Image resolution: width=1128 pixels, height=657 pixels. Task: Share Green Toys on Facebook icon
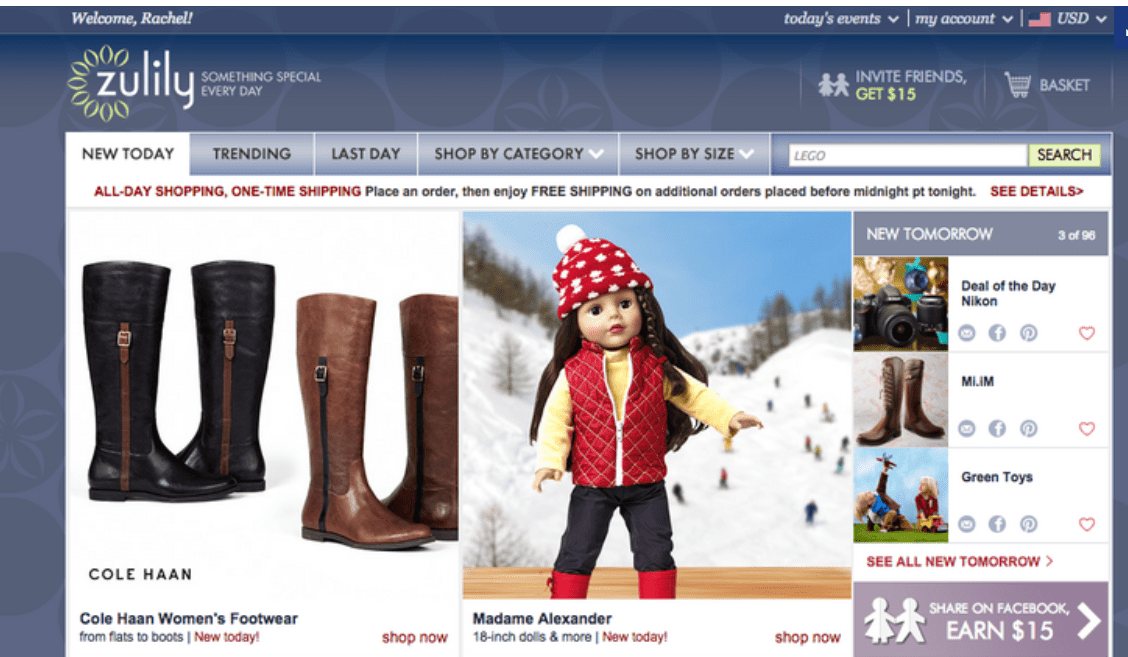[x=997, y=524]
